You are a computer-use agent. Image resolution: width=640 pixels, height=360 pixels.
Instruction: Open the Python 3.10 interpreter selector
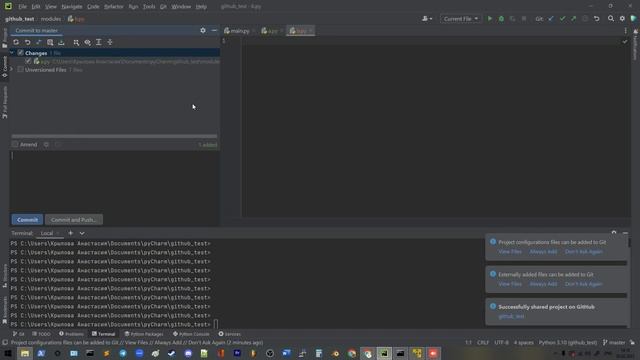pos(568,342)
